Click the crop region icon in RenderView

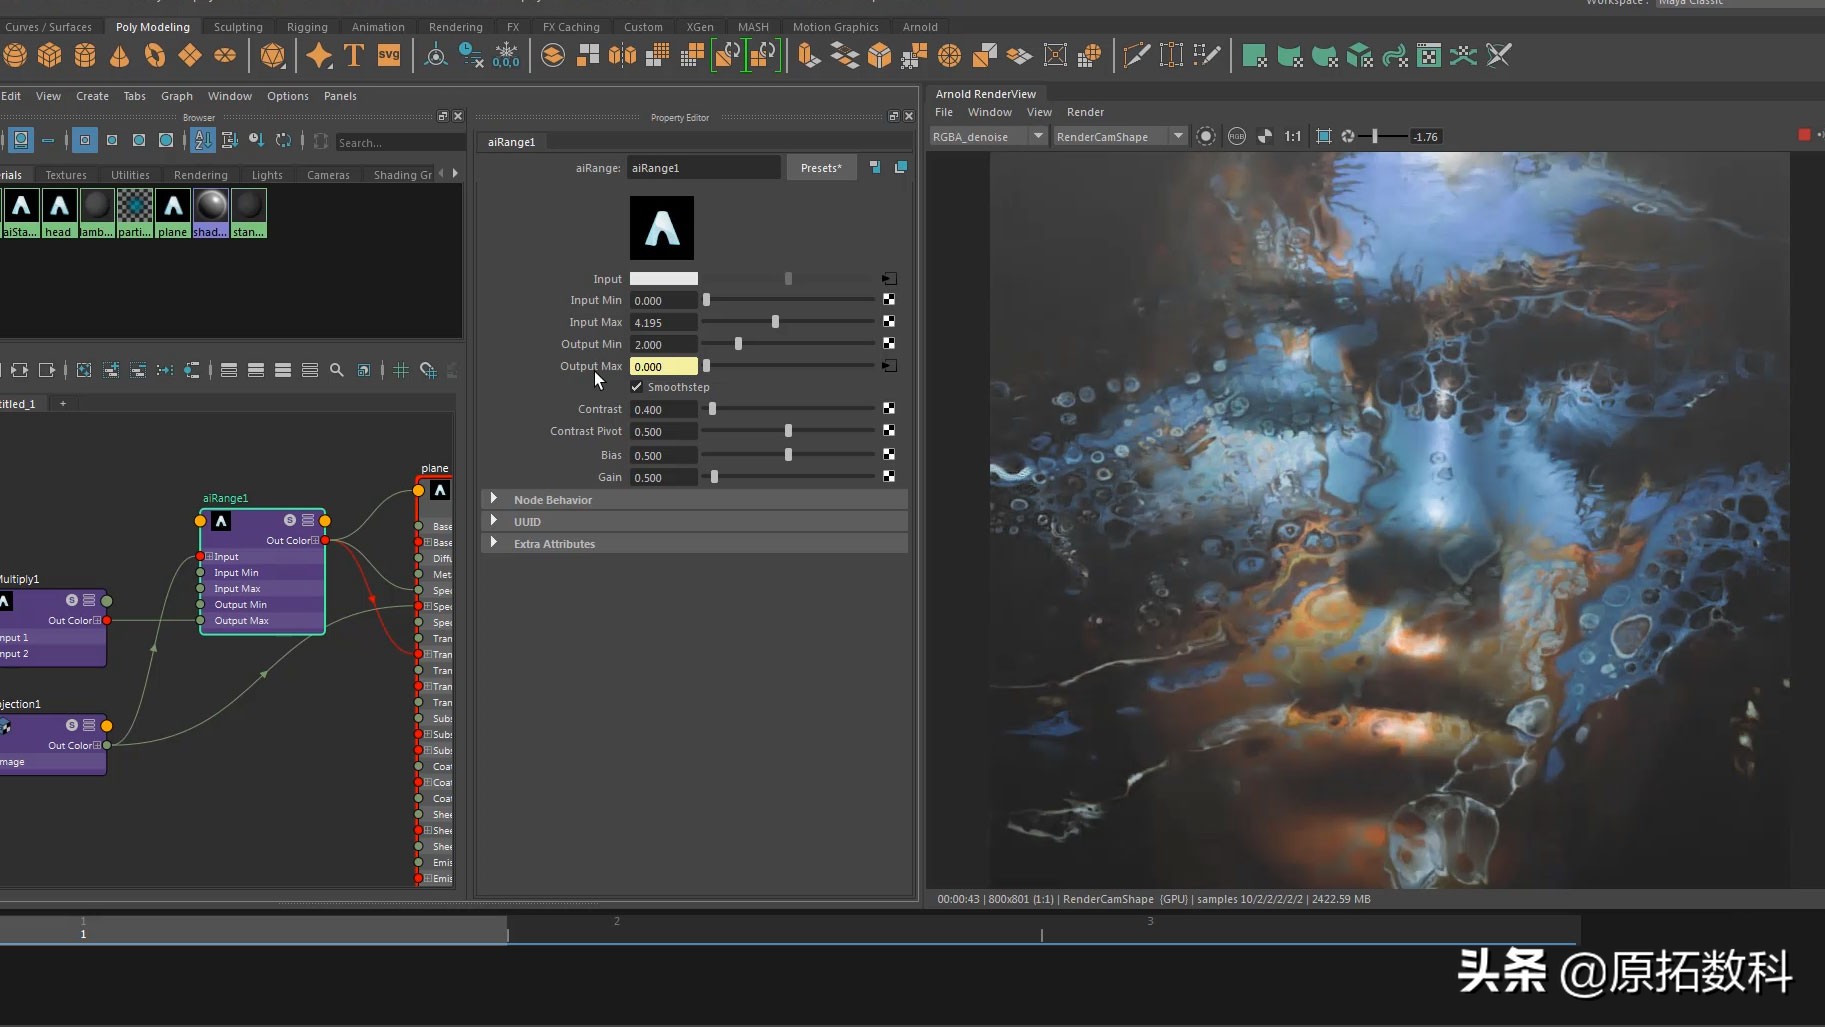(x=1323, y=137)
